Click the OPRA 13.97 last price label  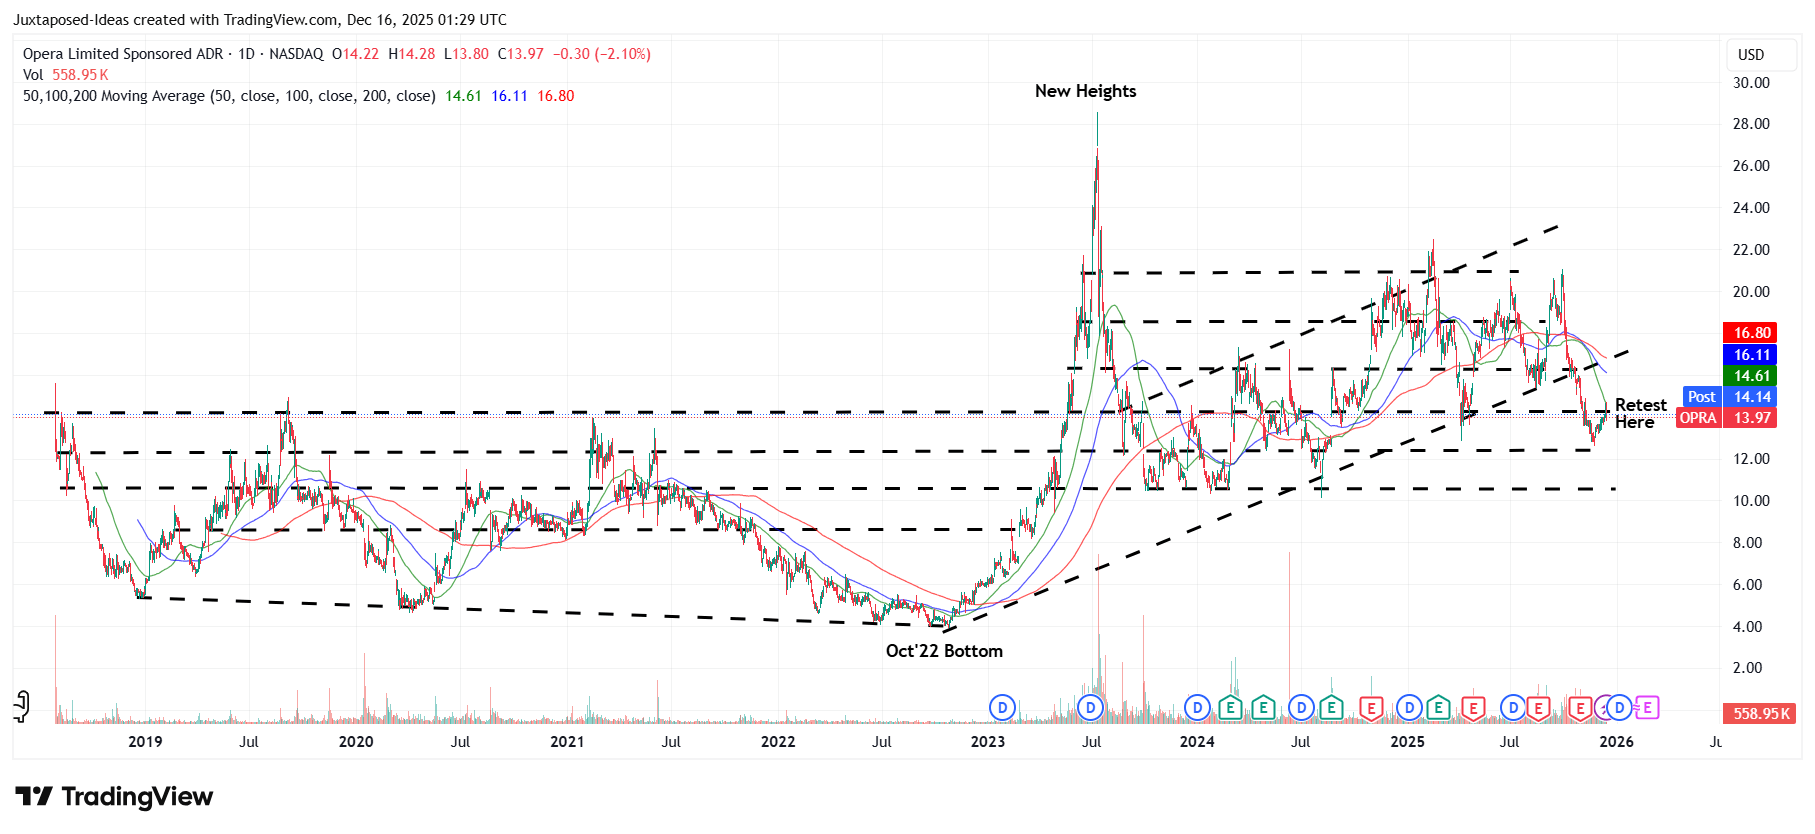1727,418
